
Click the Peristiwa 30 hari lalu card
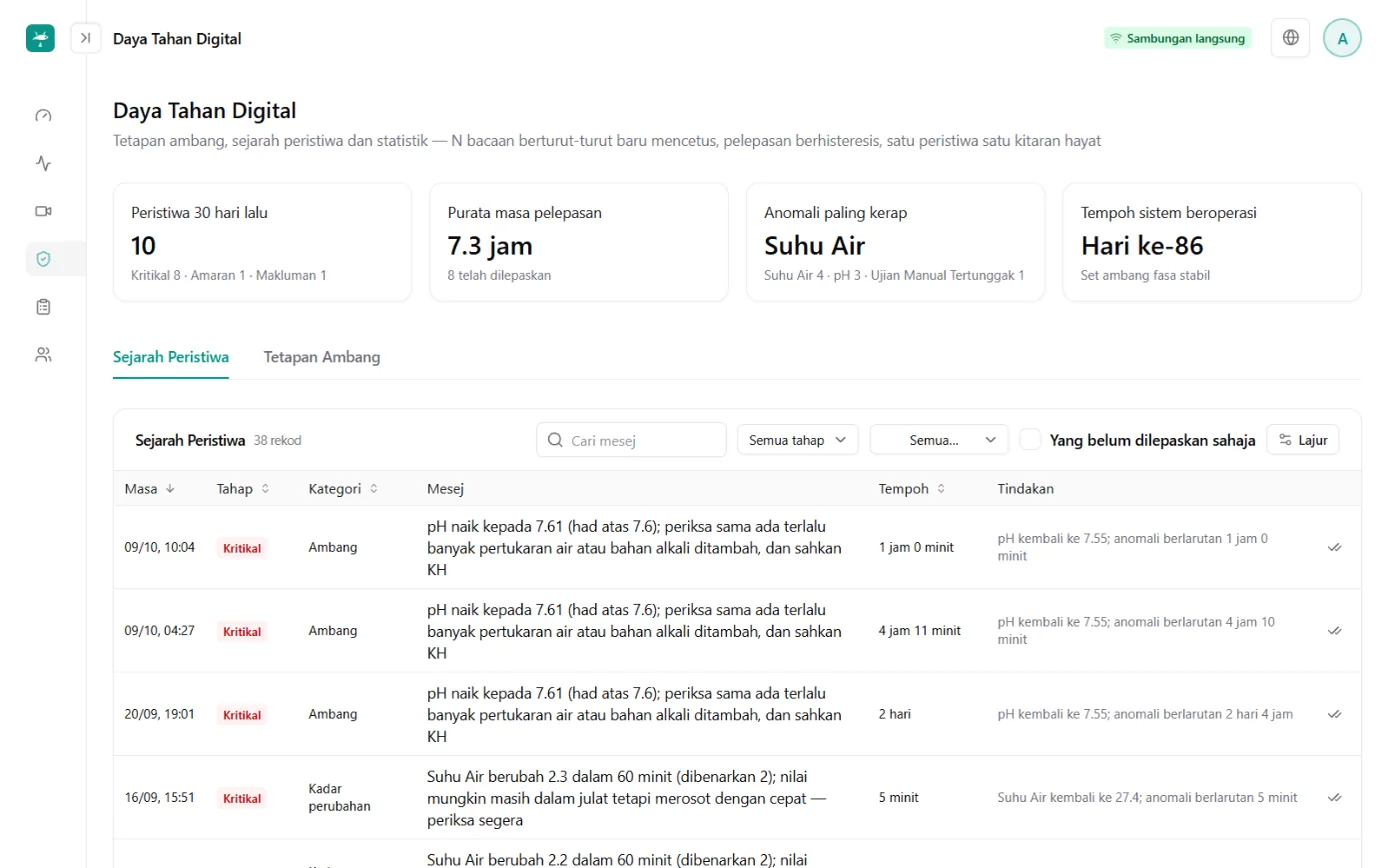pyautogui.click(x=262, y=242)
